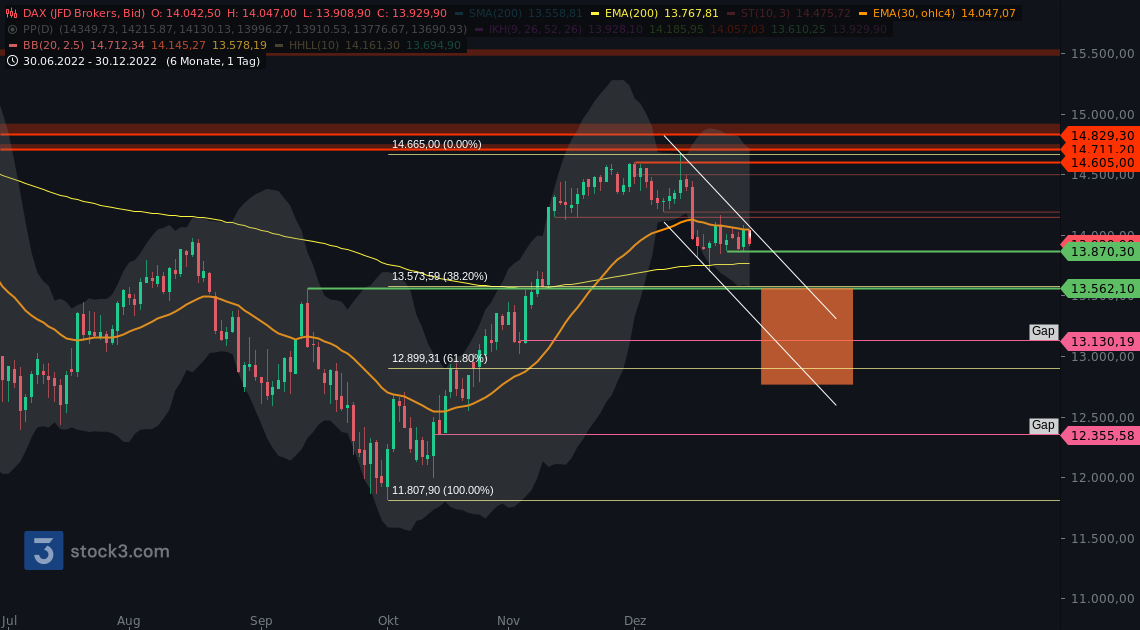Click the BB upper band value 14.712,34
1140x630 pixels.
[x=117, y=45]
